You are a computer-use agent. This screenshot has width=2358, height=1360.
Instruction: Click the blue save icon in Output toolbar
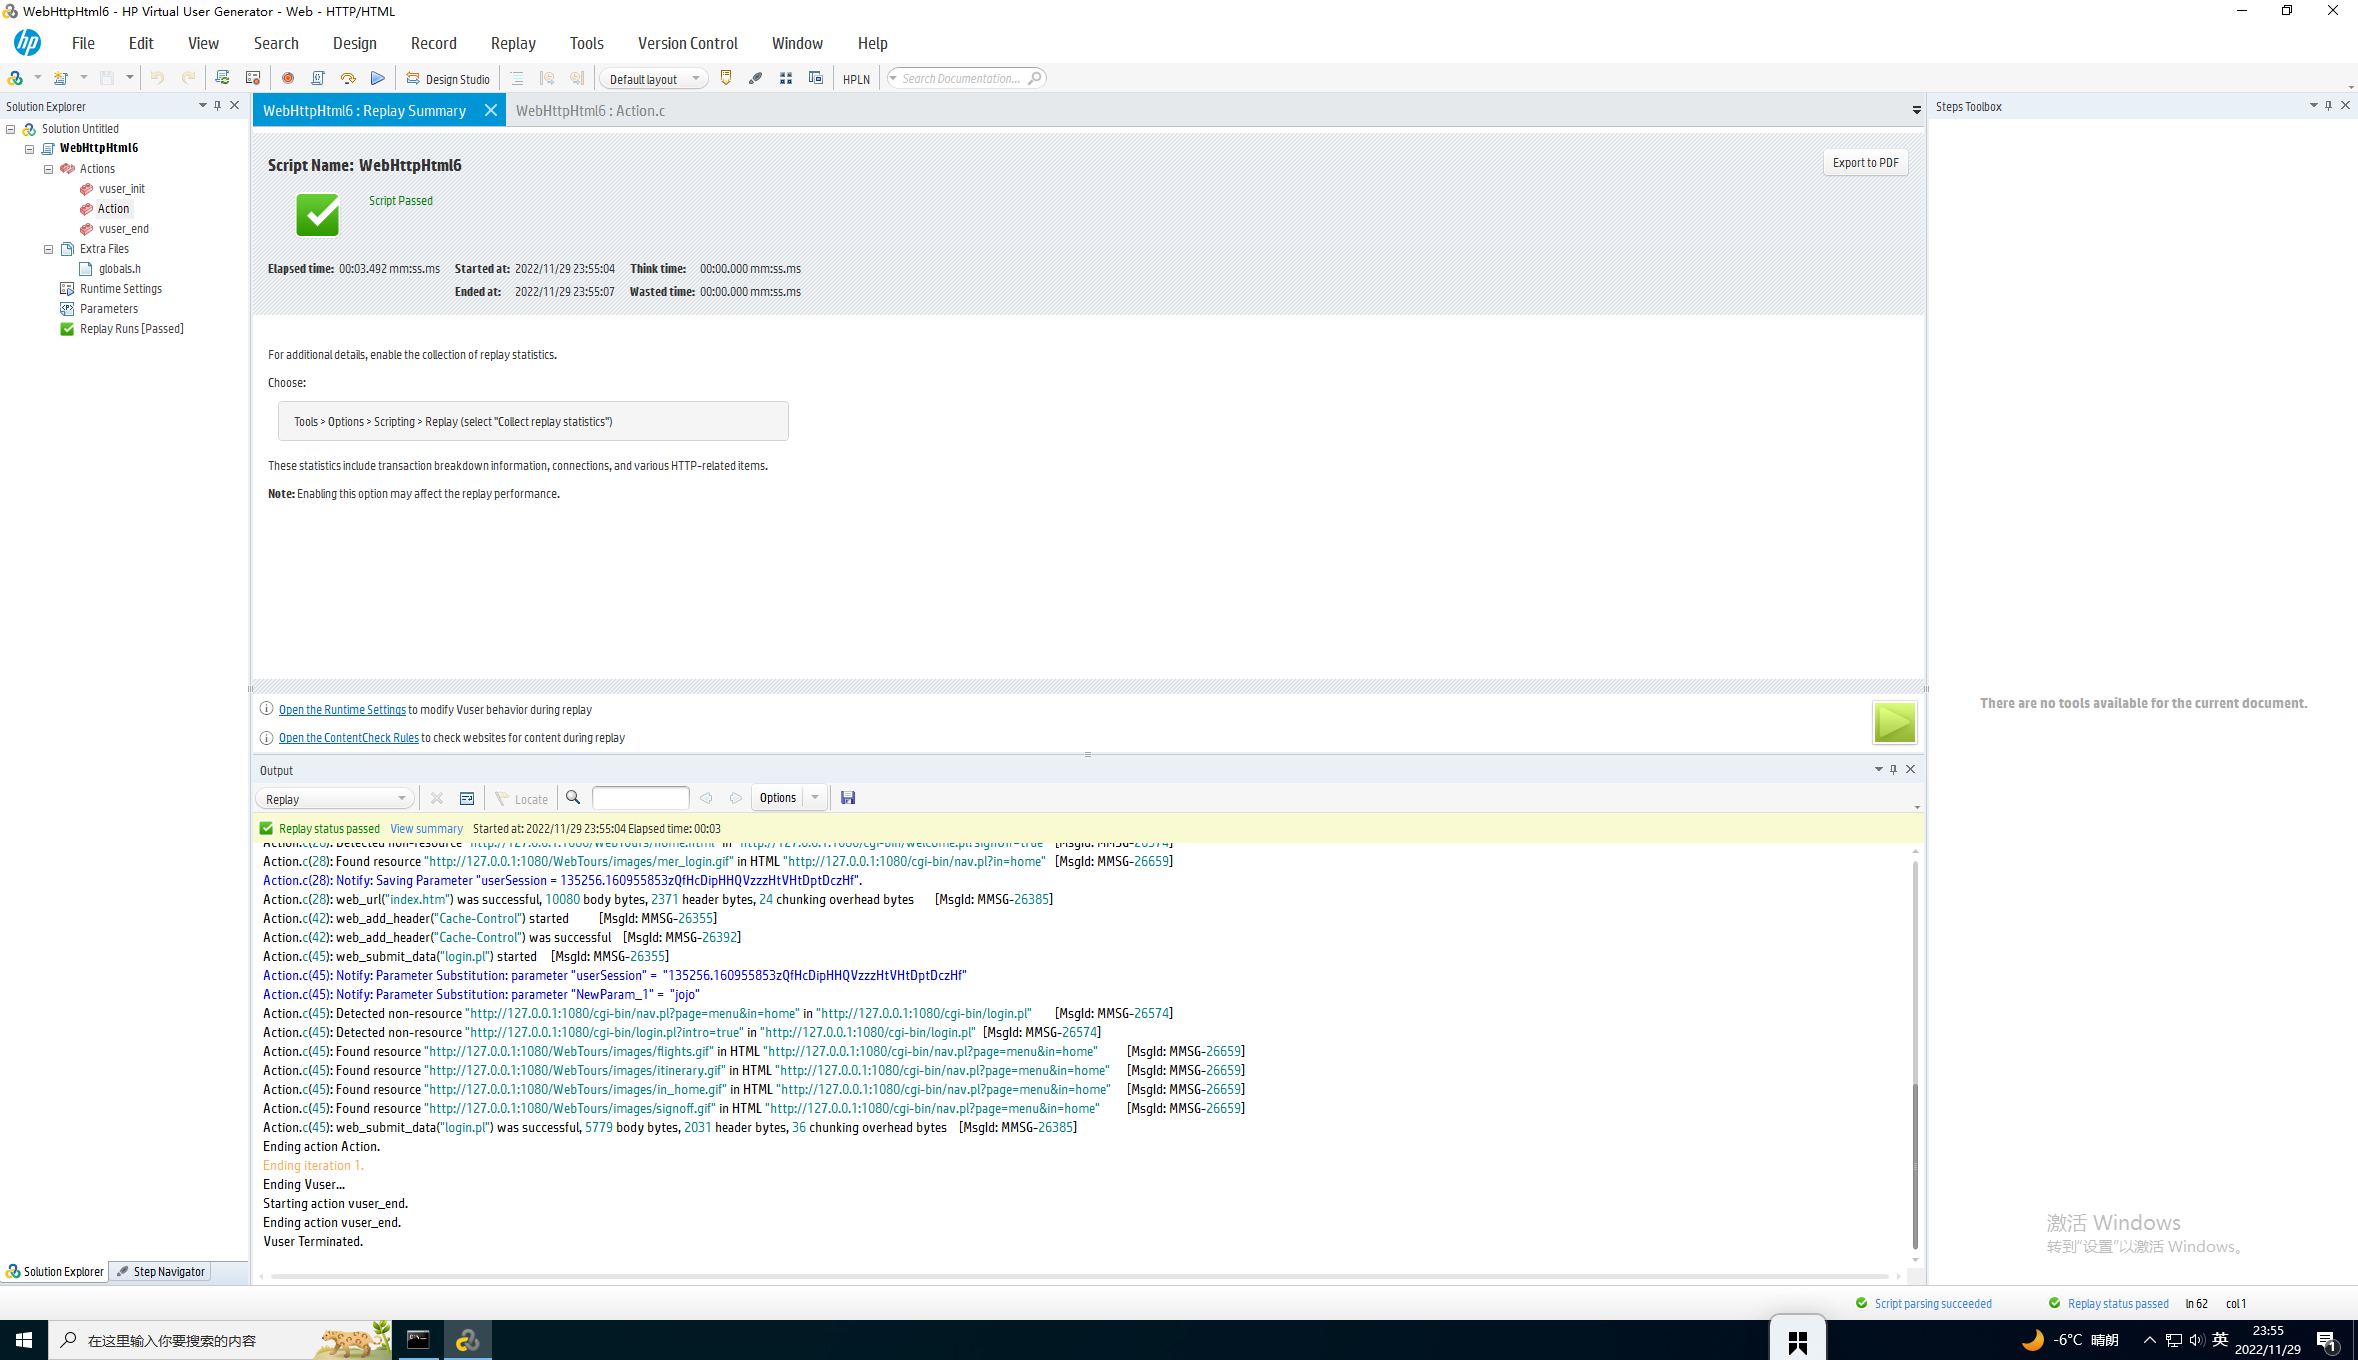pos(848,798)
